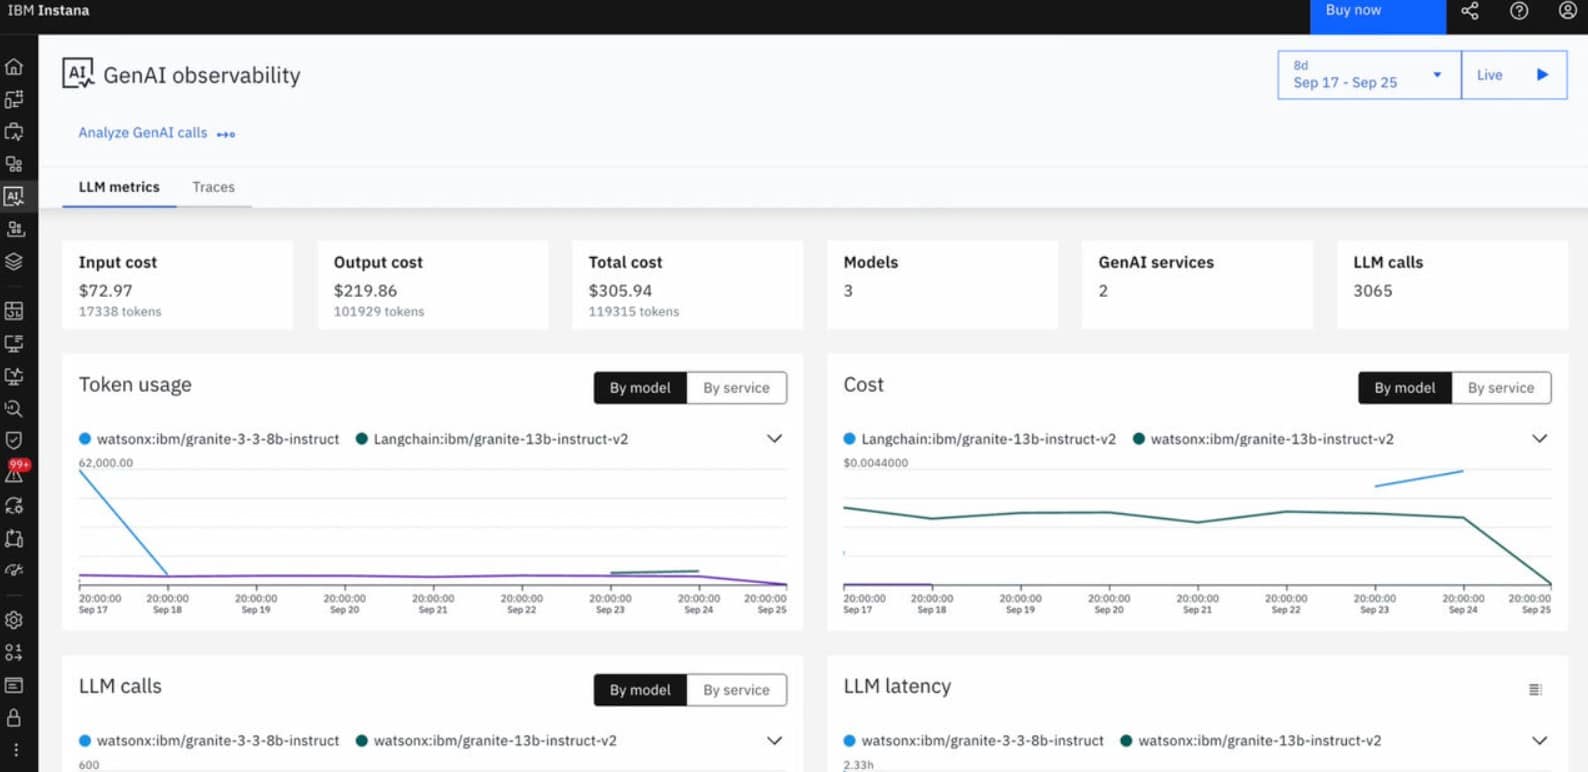Click the Token usage panel title
The height and width of the screenshot is (772, 1588).
coord(135,385)
